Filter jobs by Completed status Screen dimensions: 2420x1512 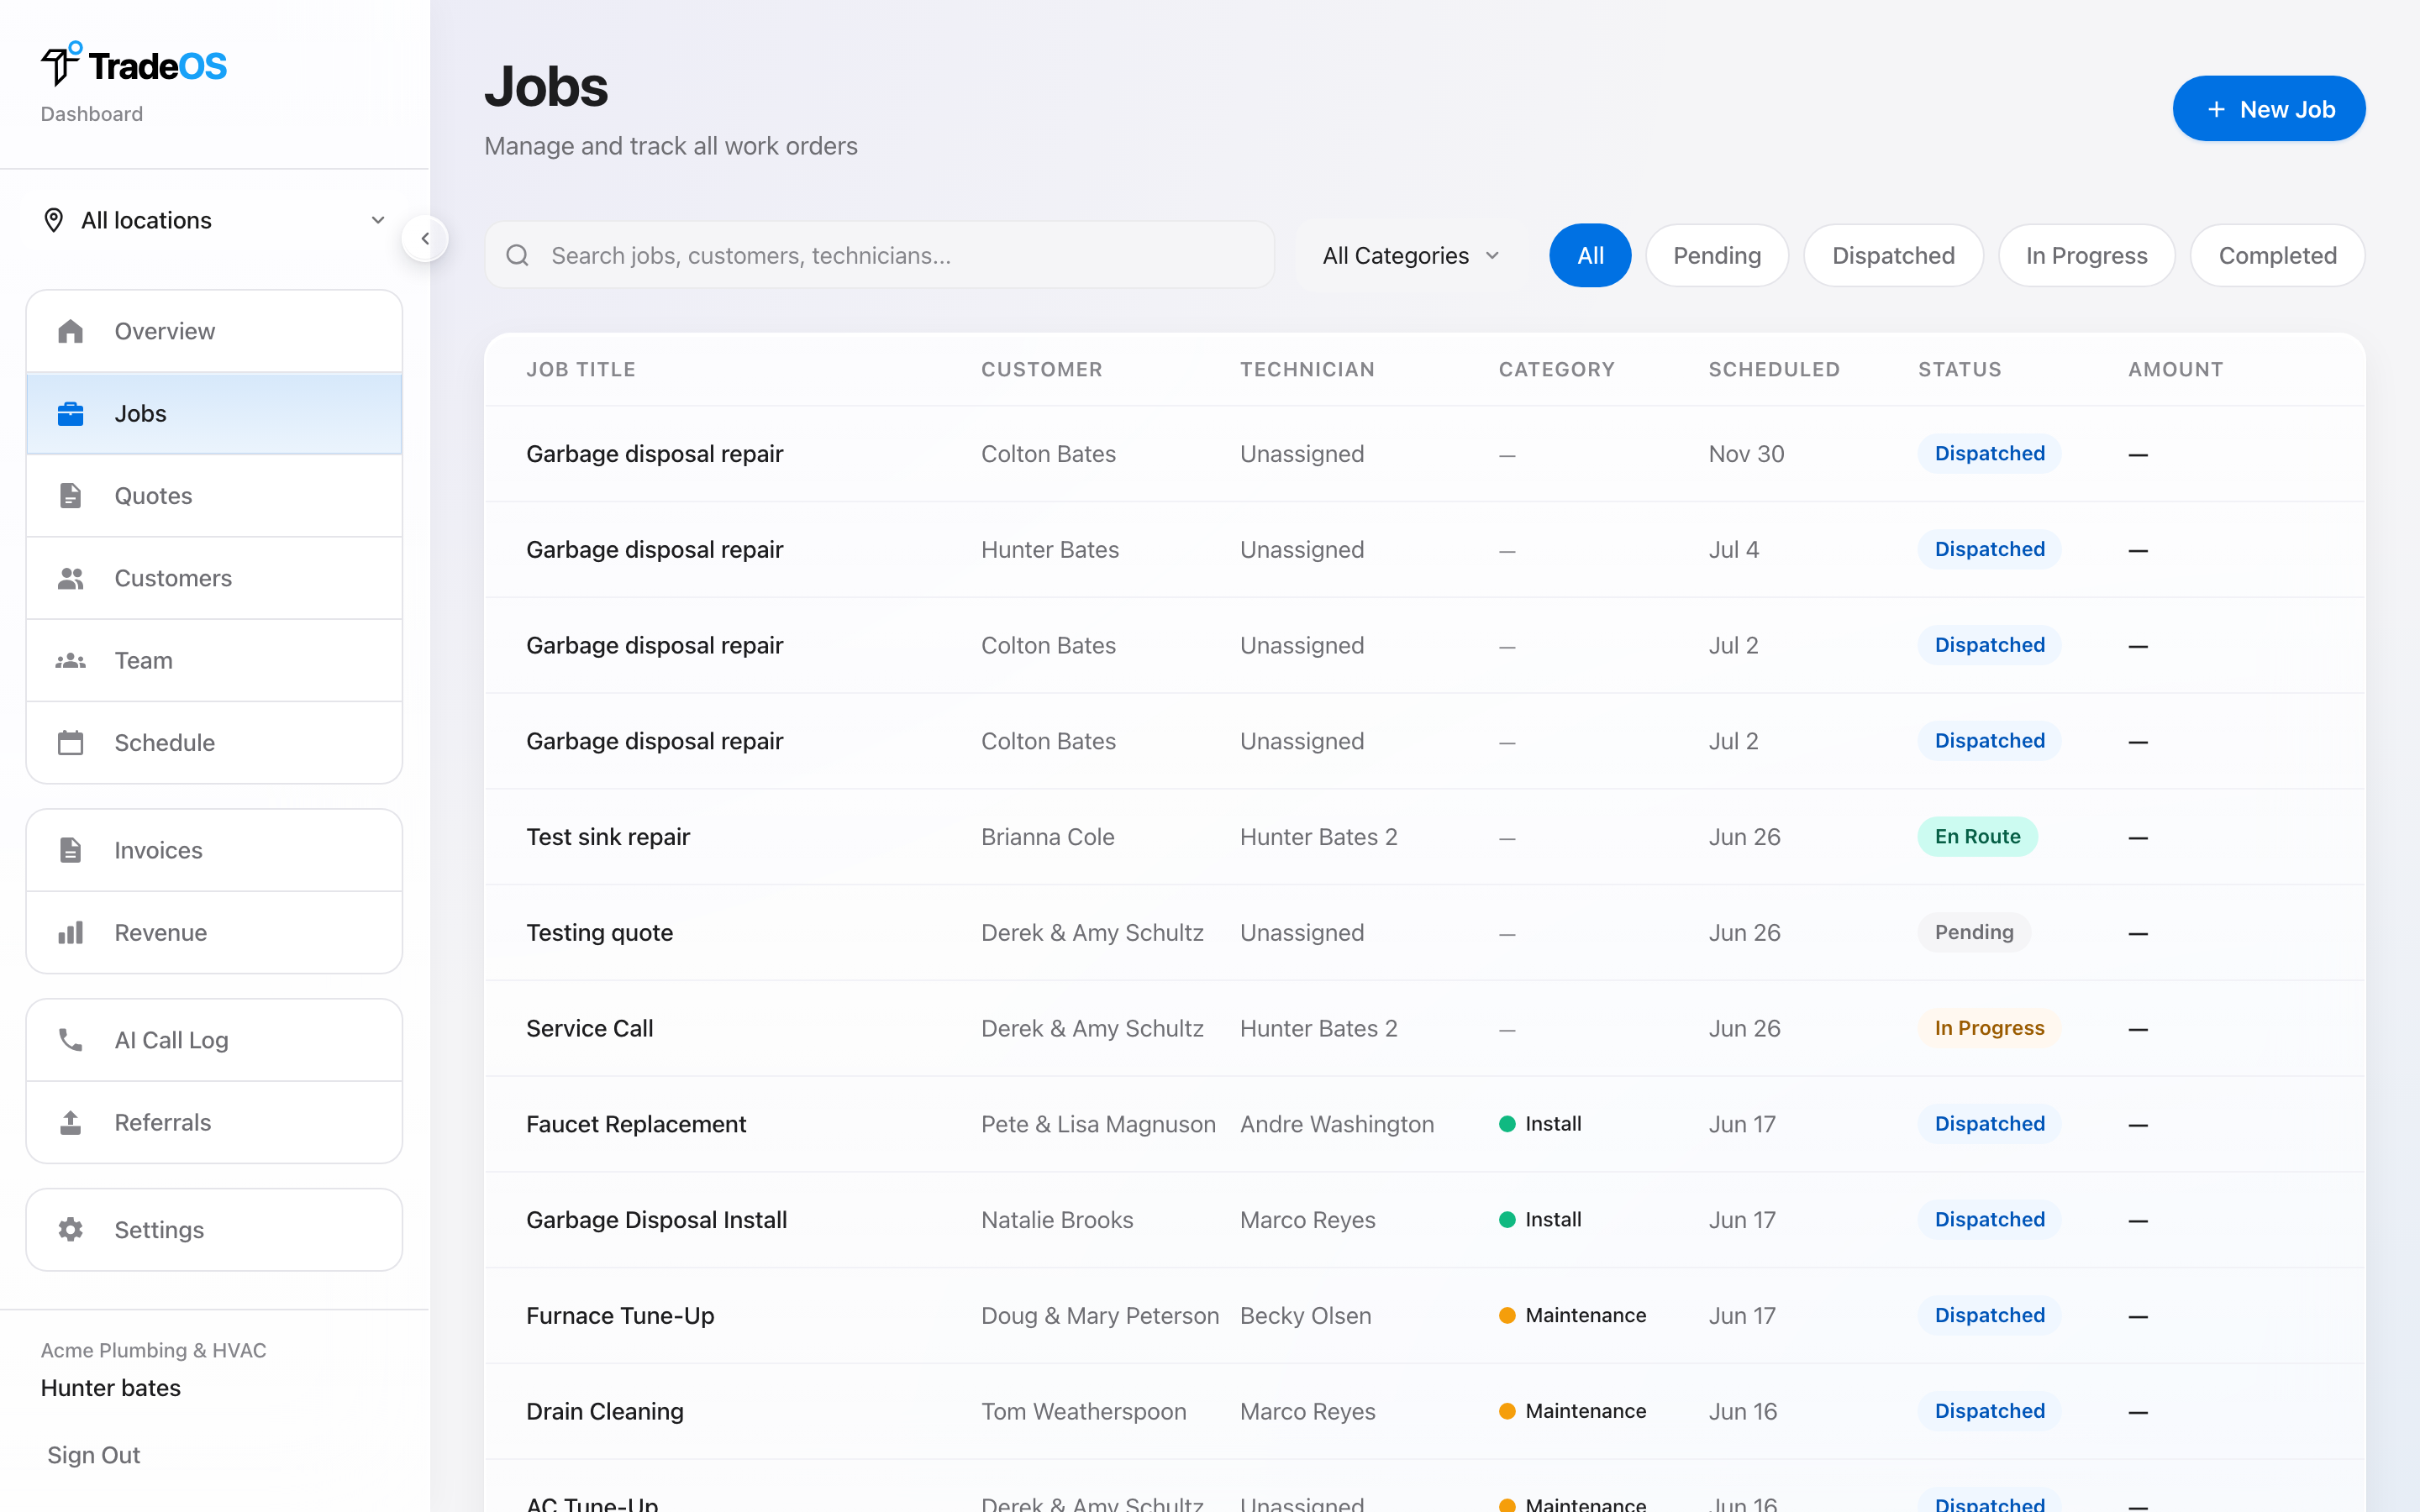pyautogui.click(x=2277, y=255)
